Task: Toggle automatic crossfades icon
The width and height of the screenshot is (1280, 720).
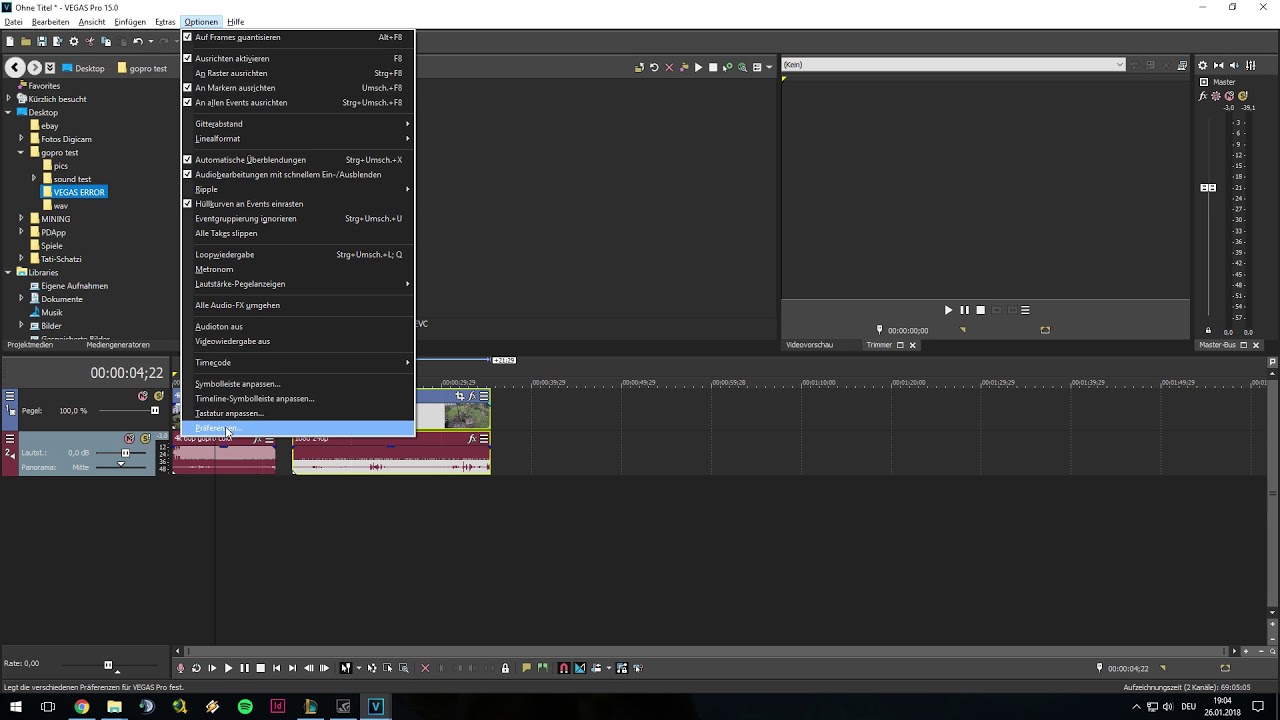Action: [579, 668]
